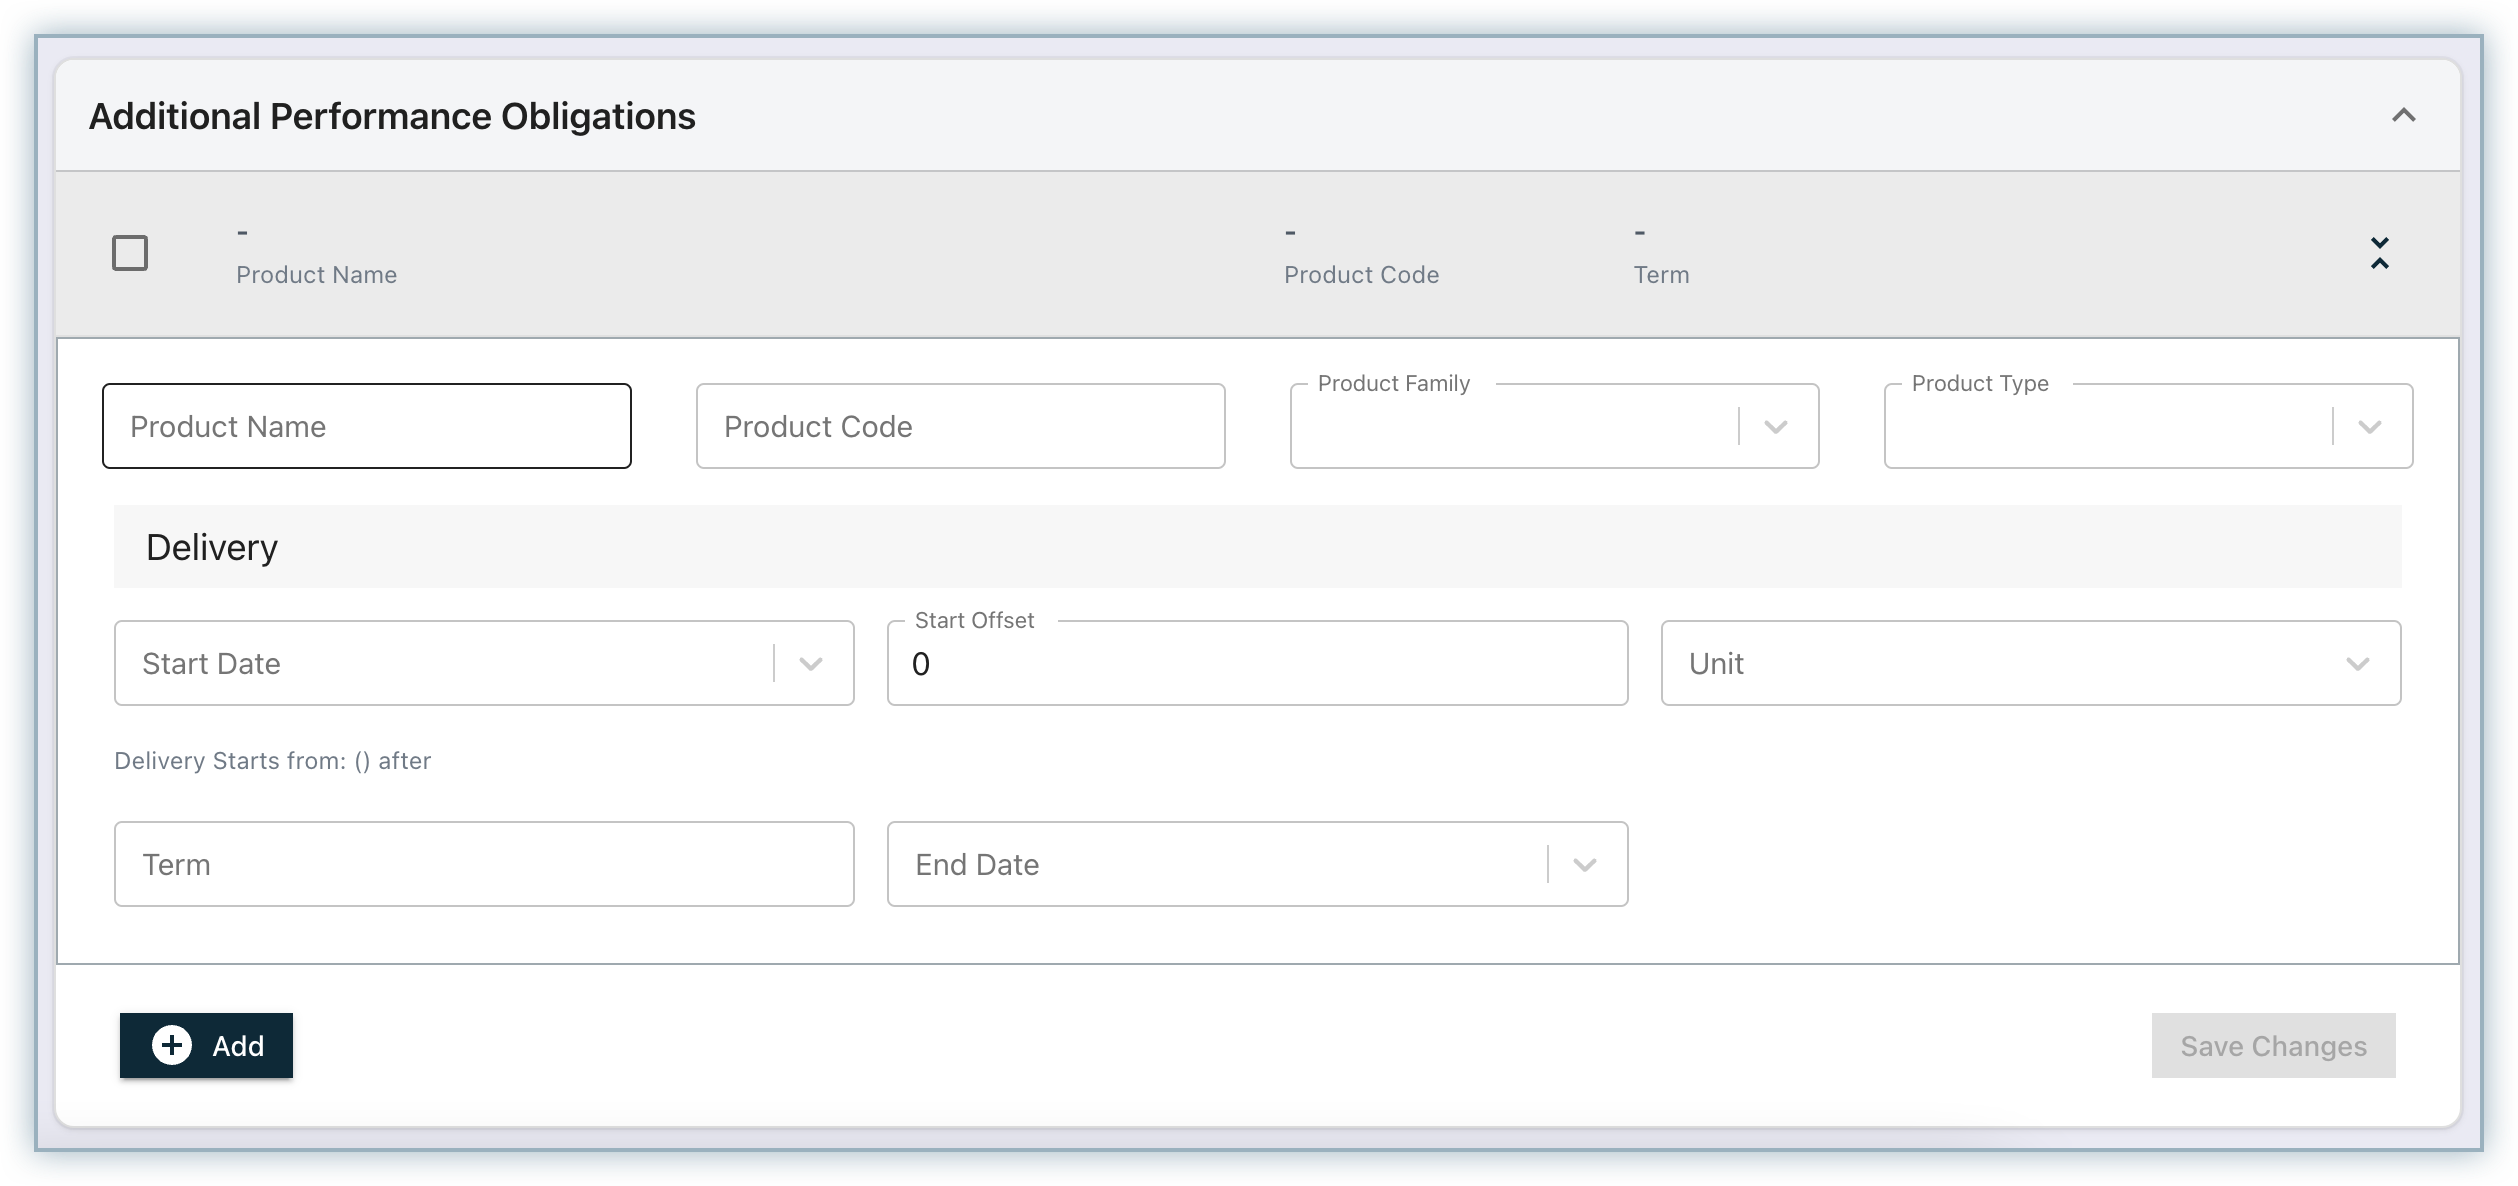Collapse the obligation row with double-chevron icon
Screen dimensions: 2518x1186
pyautogui.click(x=2379, y=253)
